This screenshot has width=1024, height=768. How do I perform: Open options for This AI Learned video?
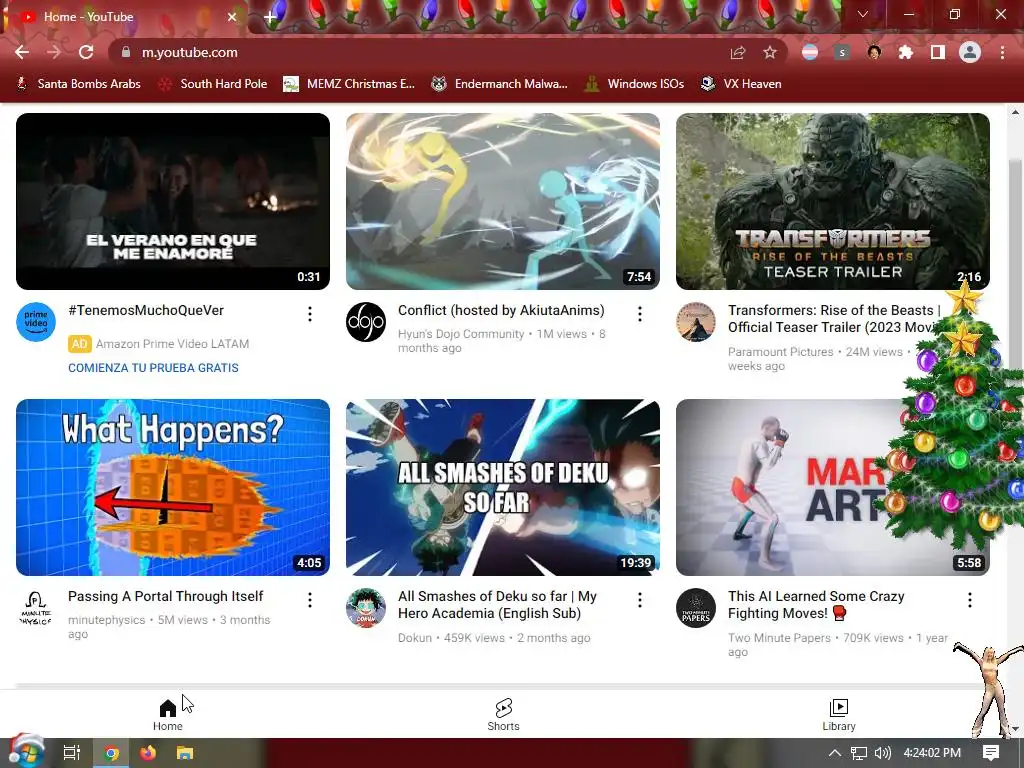(970, 600)
